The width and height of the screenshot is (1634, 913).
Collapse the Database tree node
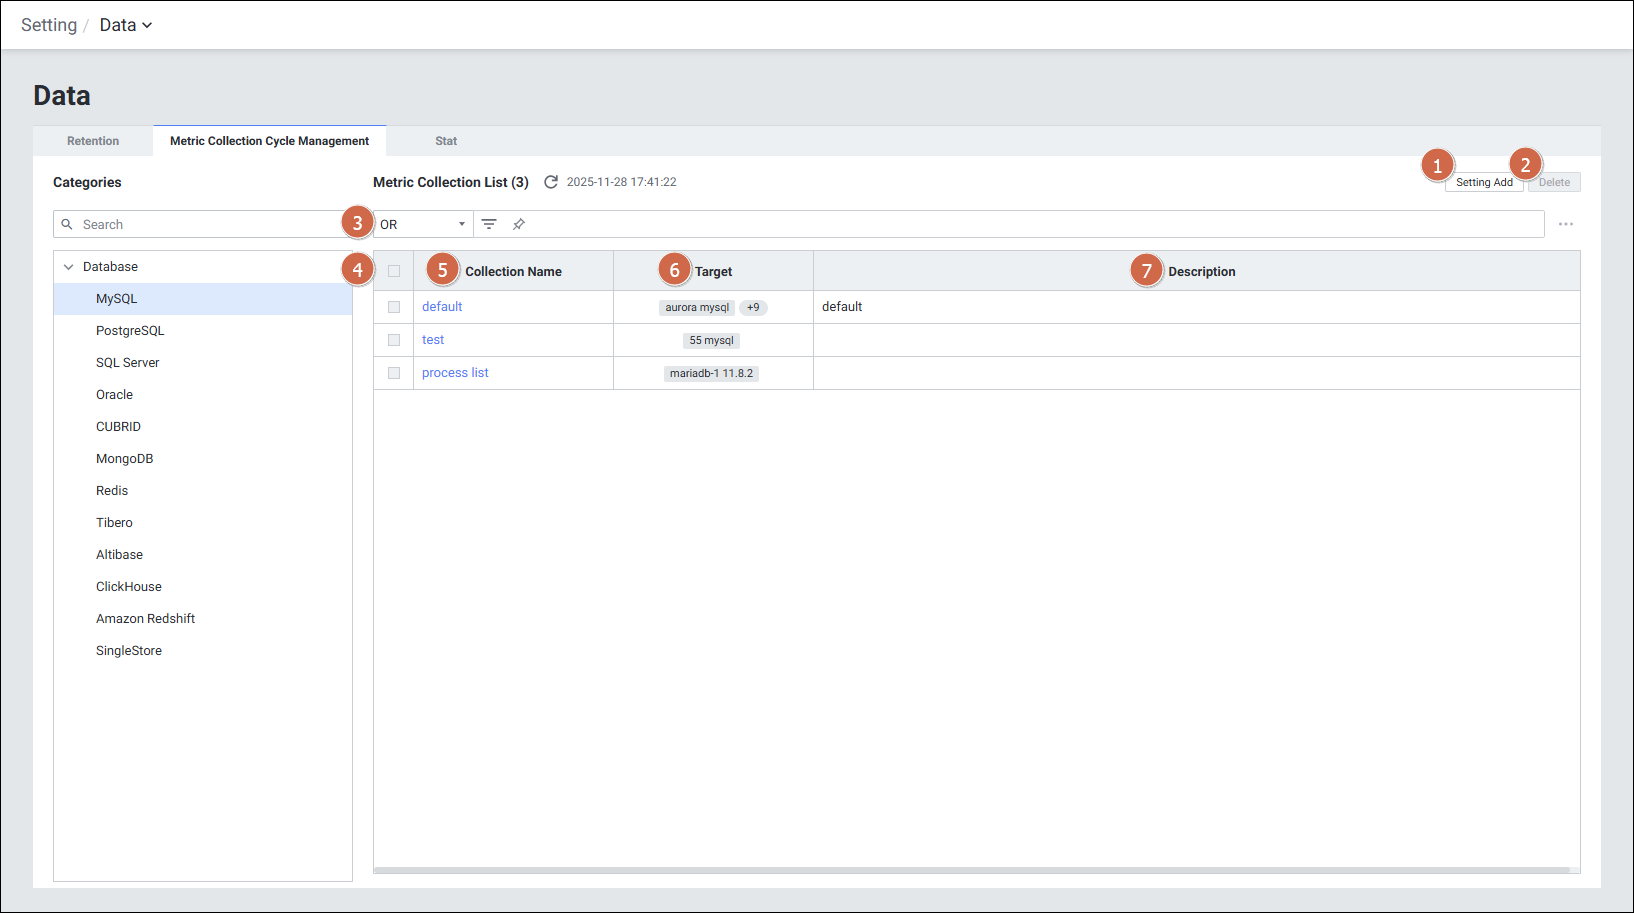pos(69,267)
